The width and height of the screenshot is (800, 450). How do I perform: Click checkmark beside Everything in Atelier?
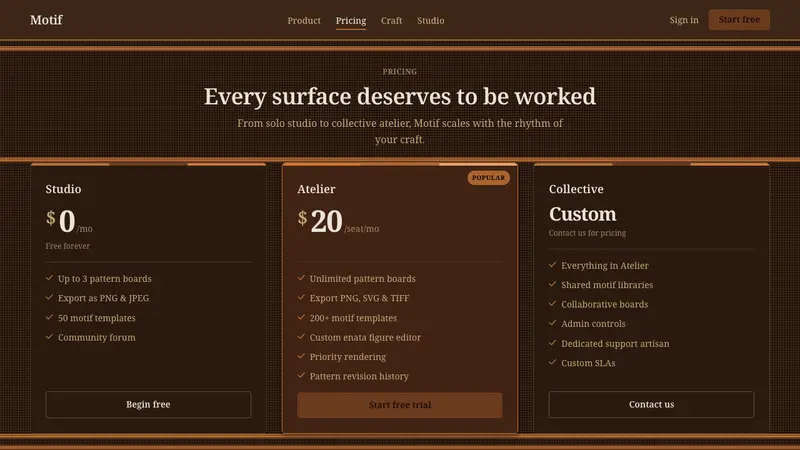coord(553,265)
